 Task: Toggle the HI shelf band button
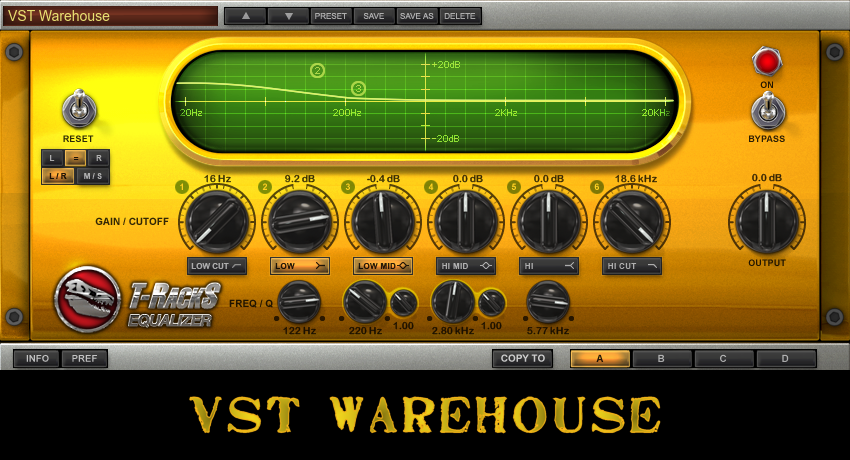549,266
